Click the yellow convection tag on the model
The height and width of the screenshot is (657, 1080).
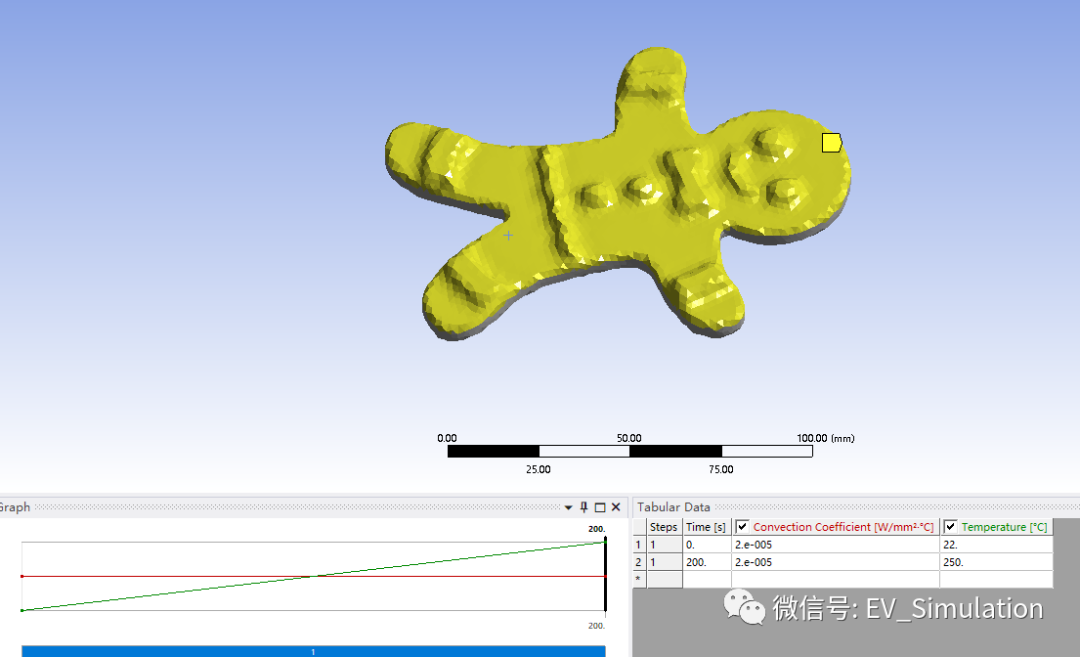coord(831,143)
